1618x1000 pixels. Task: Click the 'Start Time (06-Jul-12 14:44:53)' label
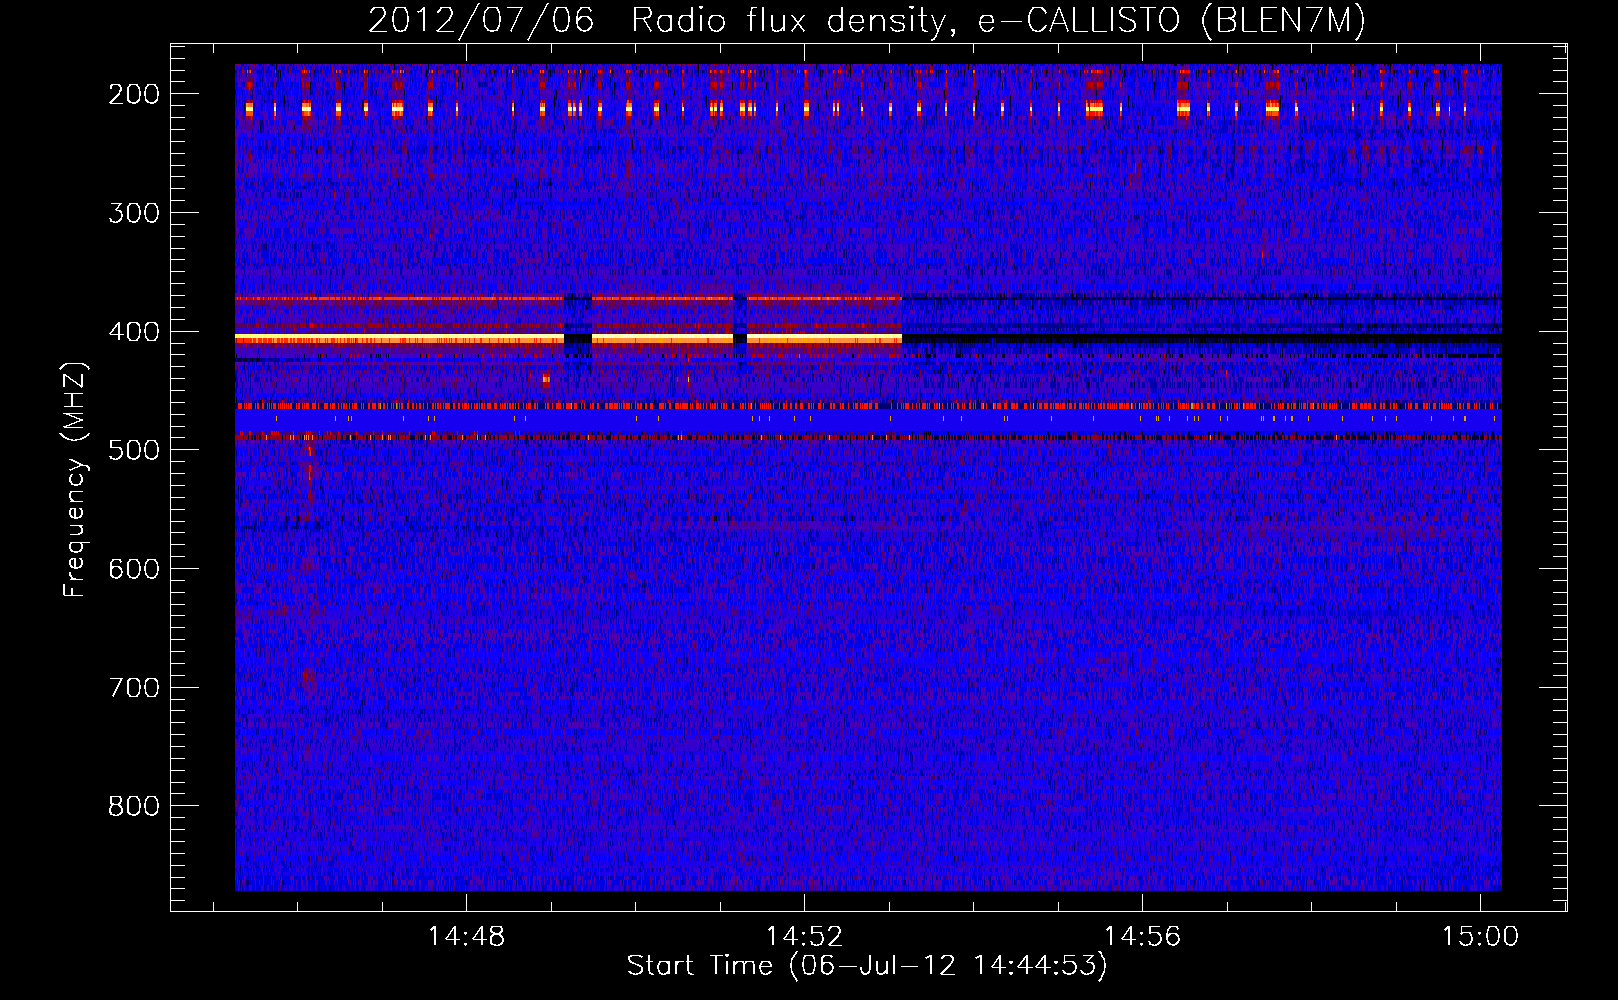click(867, 966)
